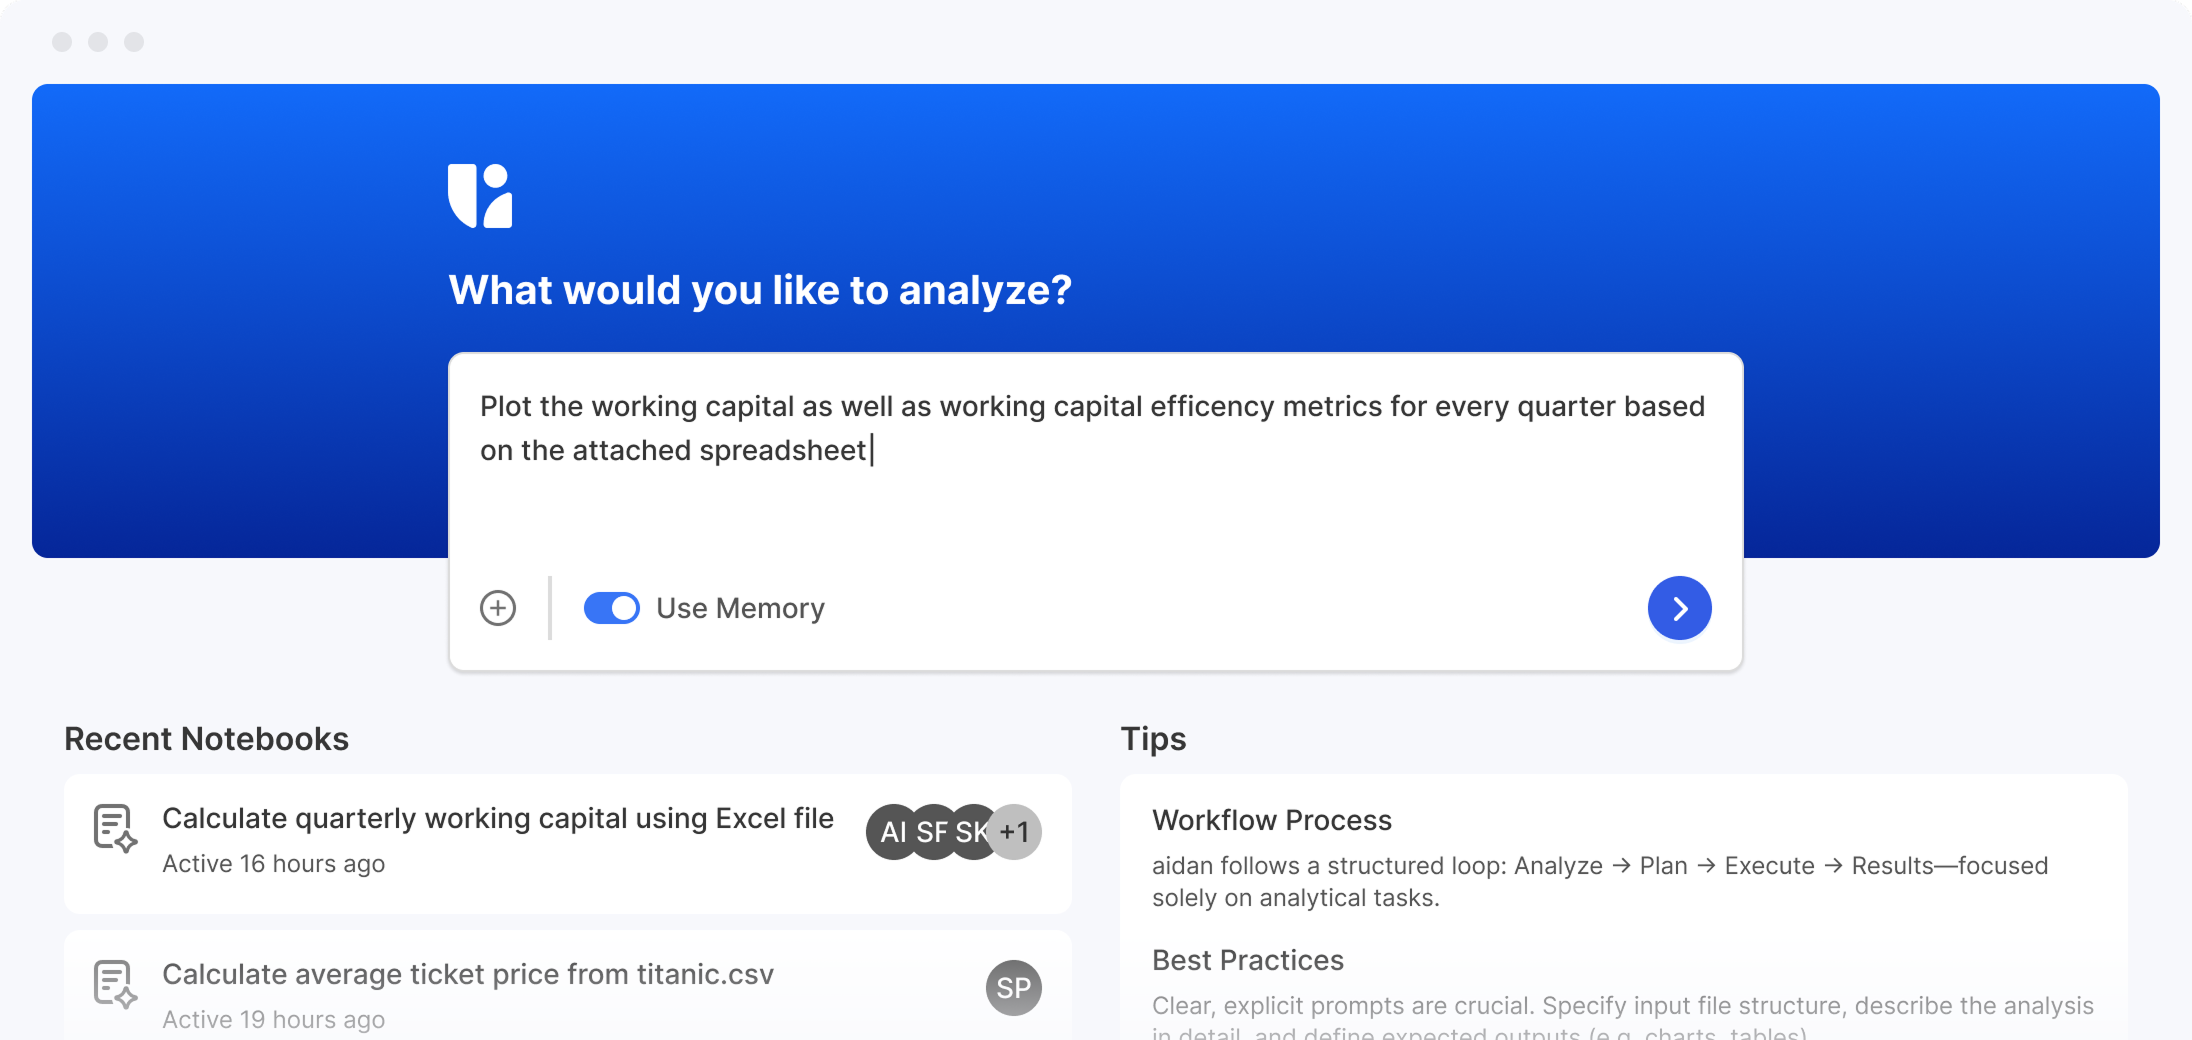Image resolution: width=2192 pixels, height=1040 pixels.
Task: Click the SF collaborator avatar
Action: (x=932, y=832)
